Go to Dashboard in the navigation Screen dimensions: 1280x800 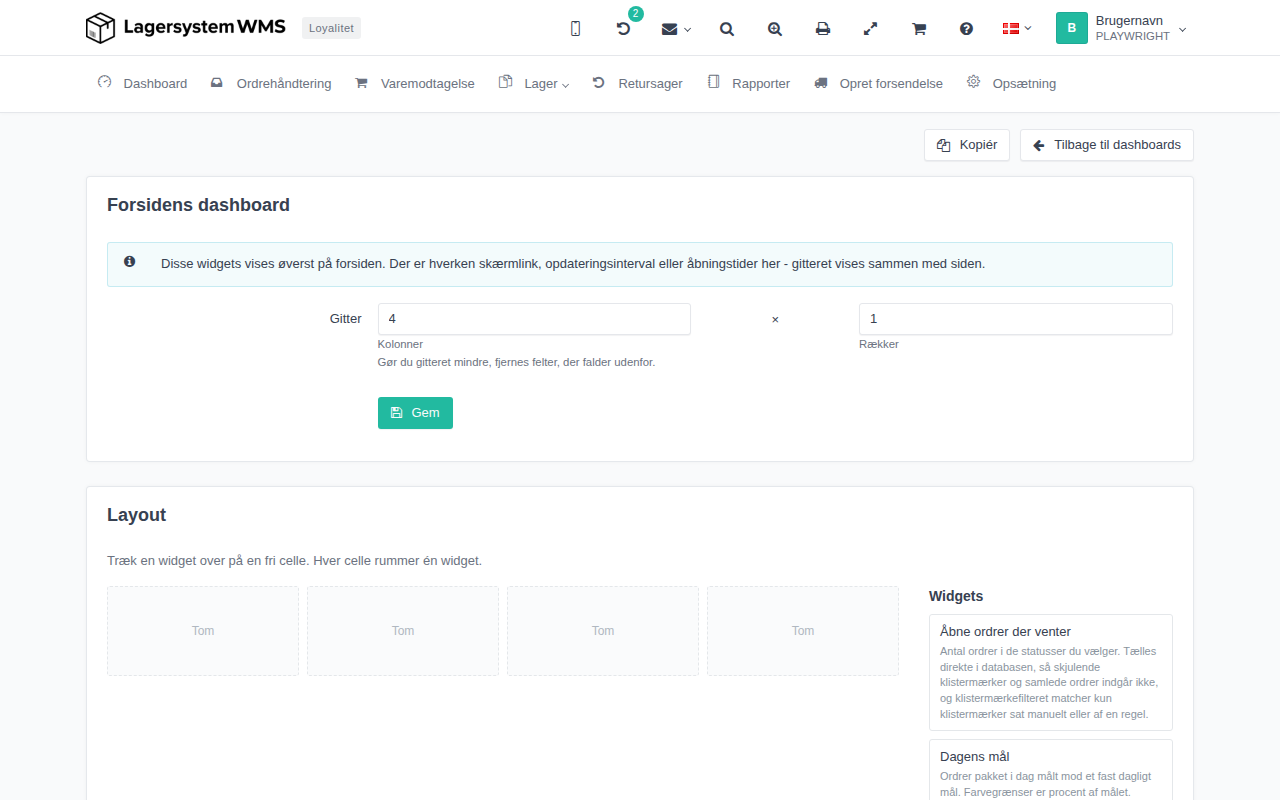pyautogui.click(x=142, y=83)
